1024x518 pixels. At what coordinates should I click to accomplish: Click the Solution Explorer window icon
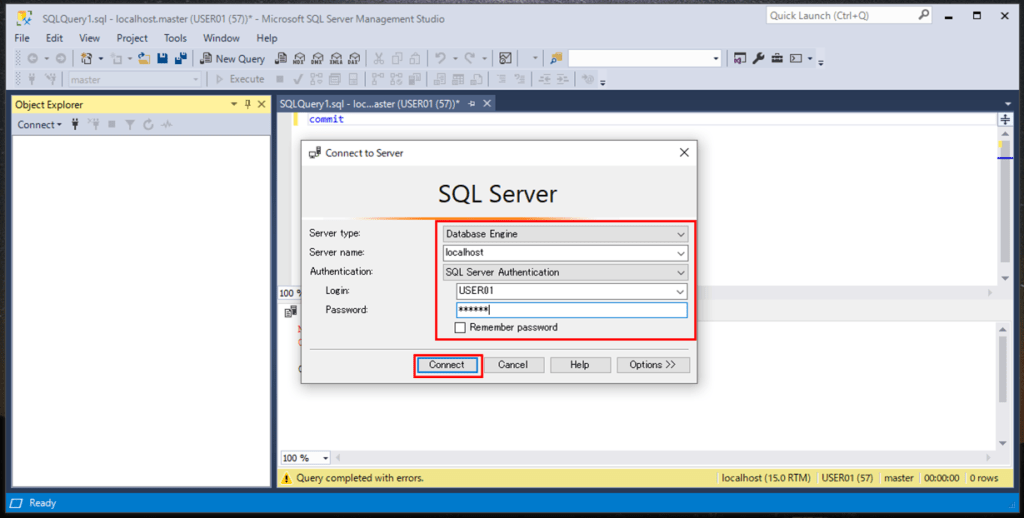click(x=740, y=59)
